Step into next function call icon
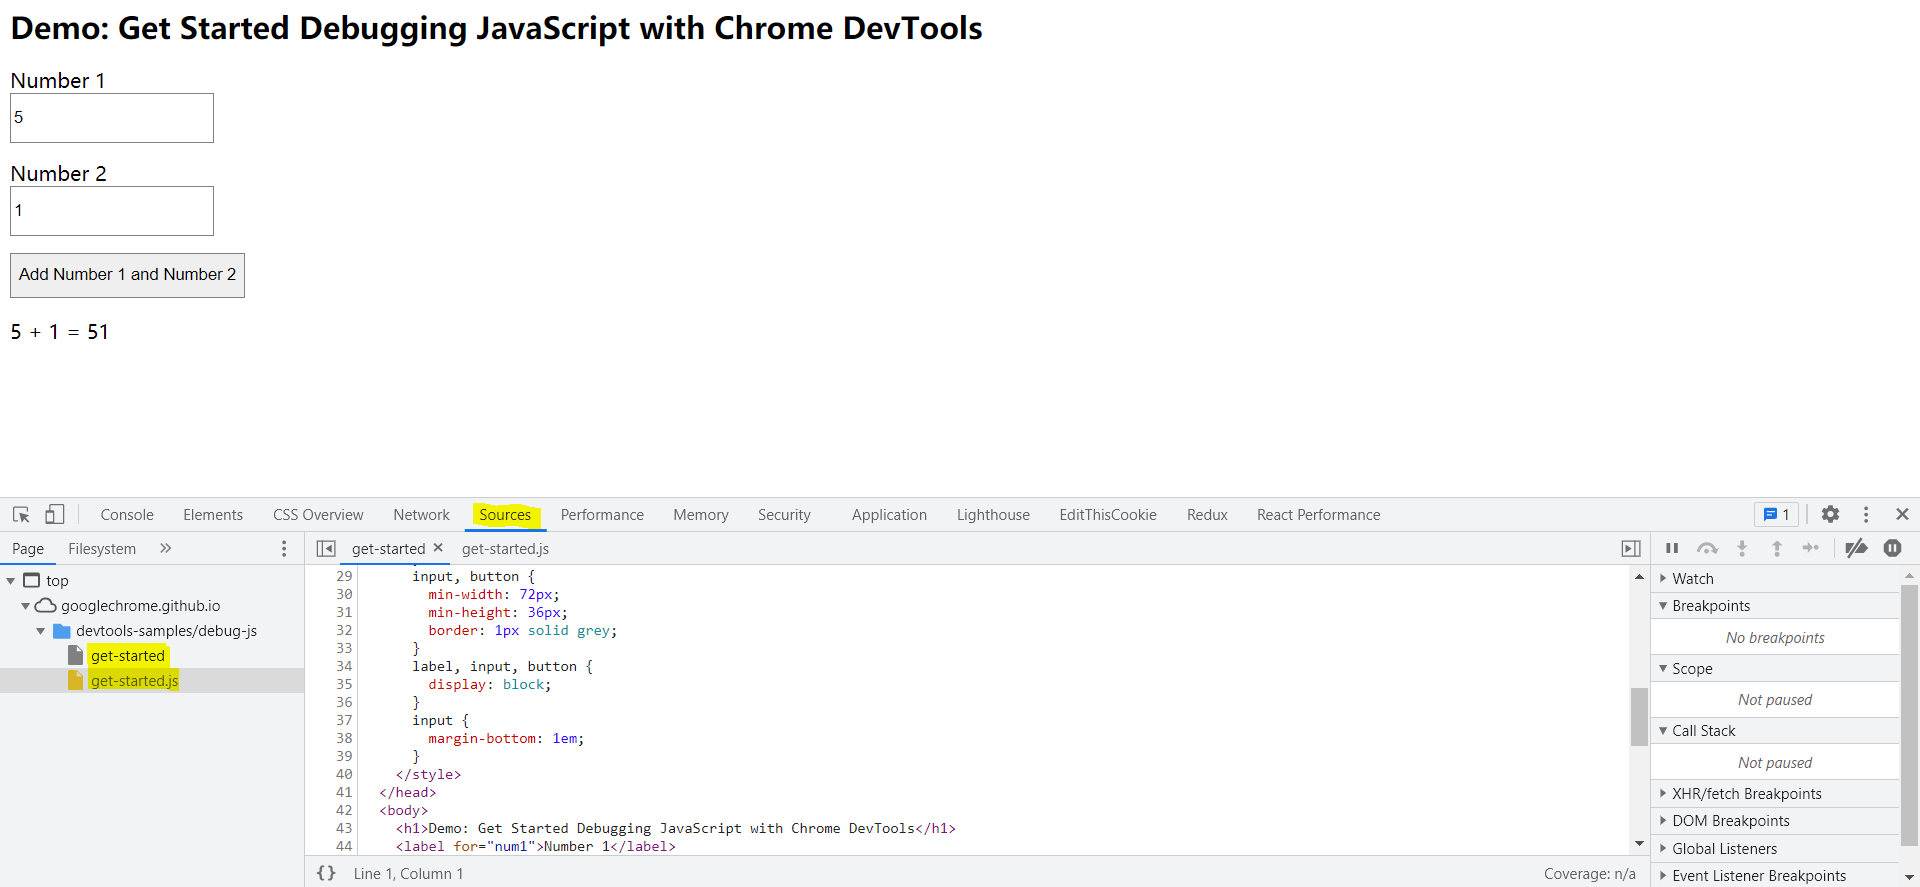This screenshot has width=1920, height=887. (1742, 548)
